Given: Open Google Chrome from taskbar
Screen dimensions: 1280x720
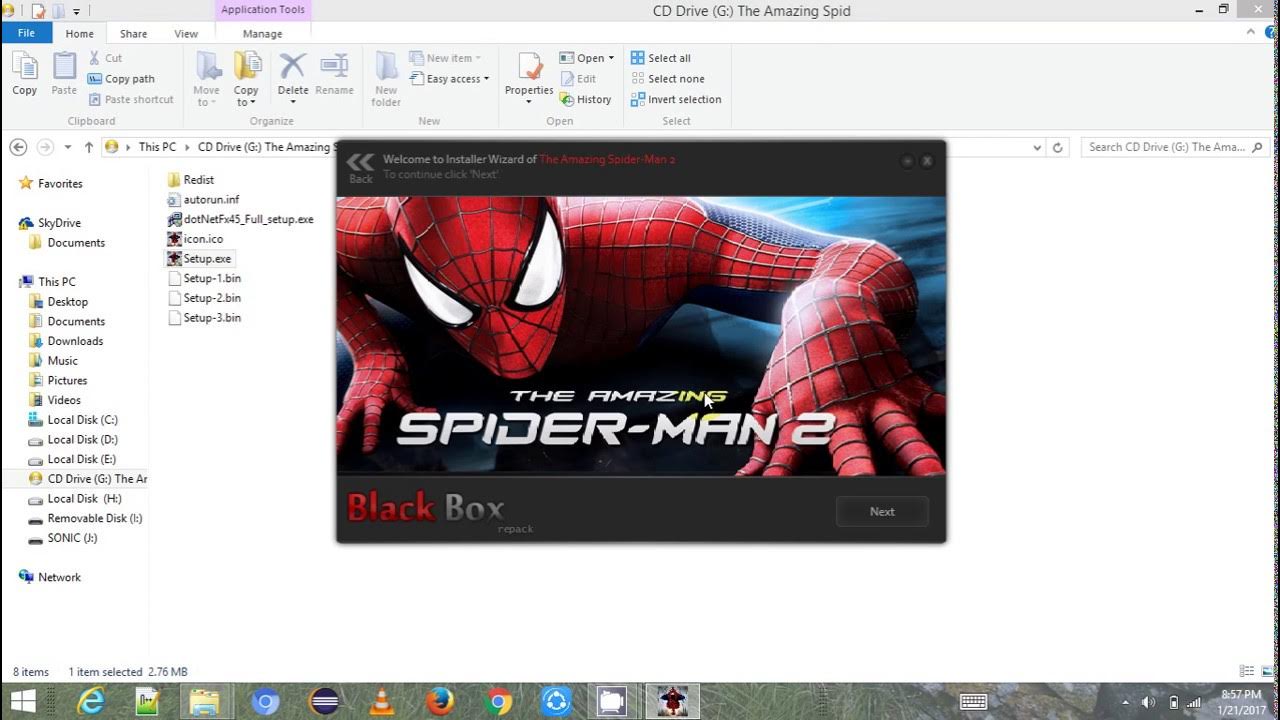Looking at the screenshot, I should (x=498, y=702).
